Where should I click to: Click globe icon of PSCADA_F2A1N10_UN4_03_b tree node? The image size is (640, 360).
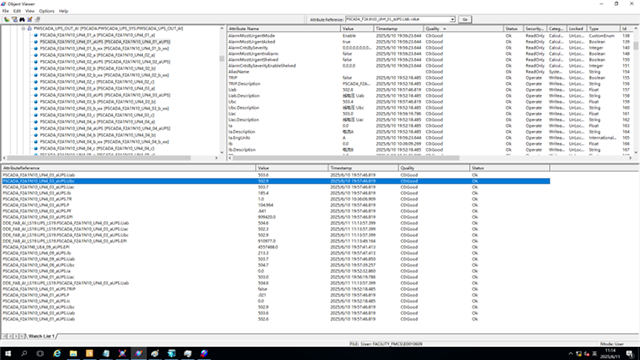coord(36,102)
